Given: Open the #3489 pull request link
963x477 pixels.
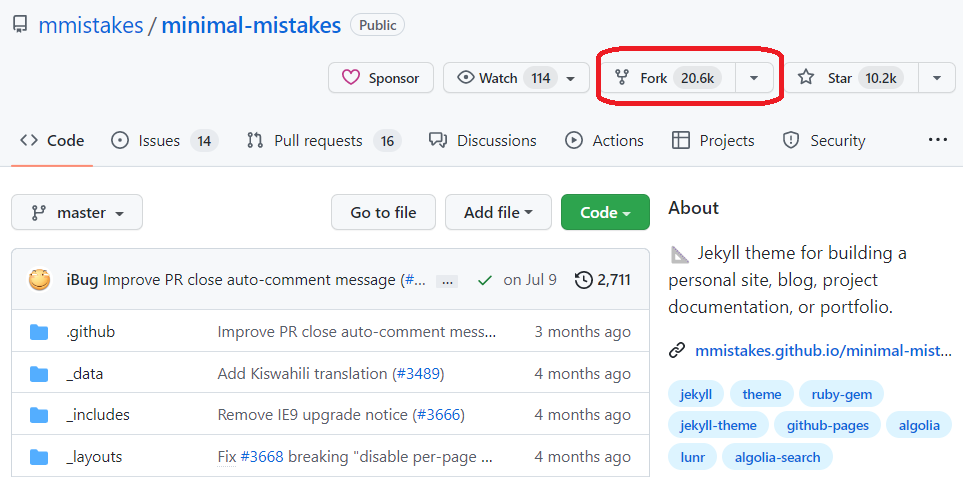Looking at the screenshot, I should pos(418,374).
